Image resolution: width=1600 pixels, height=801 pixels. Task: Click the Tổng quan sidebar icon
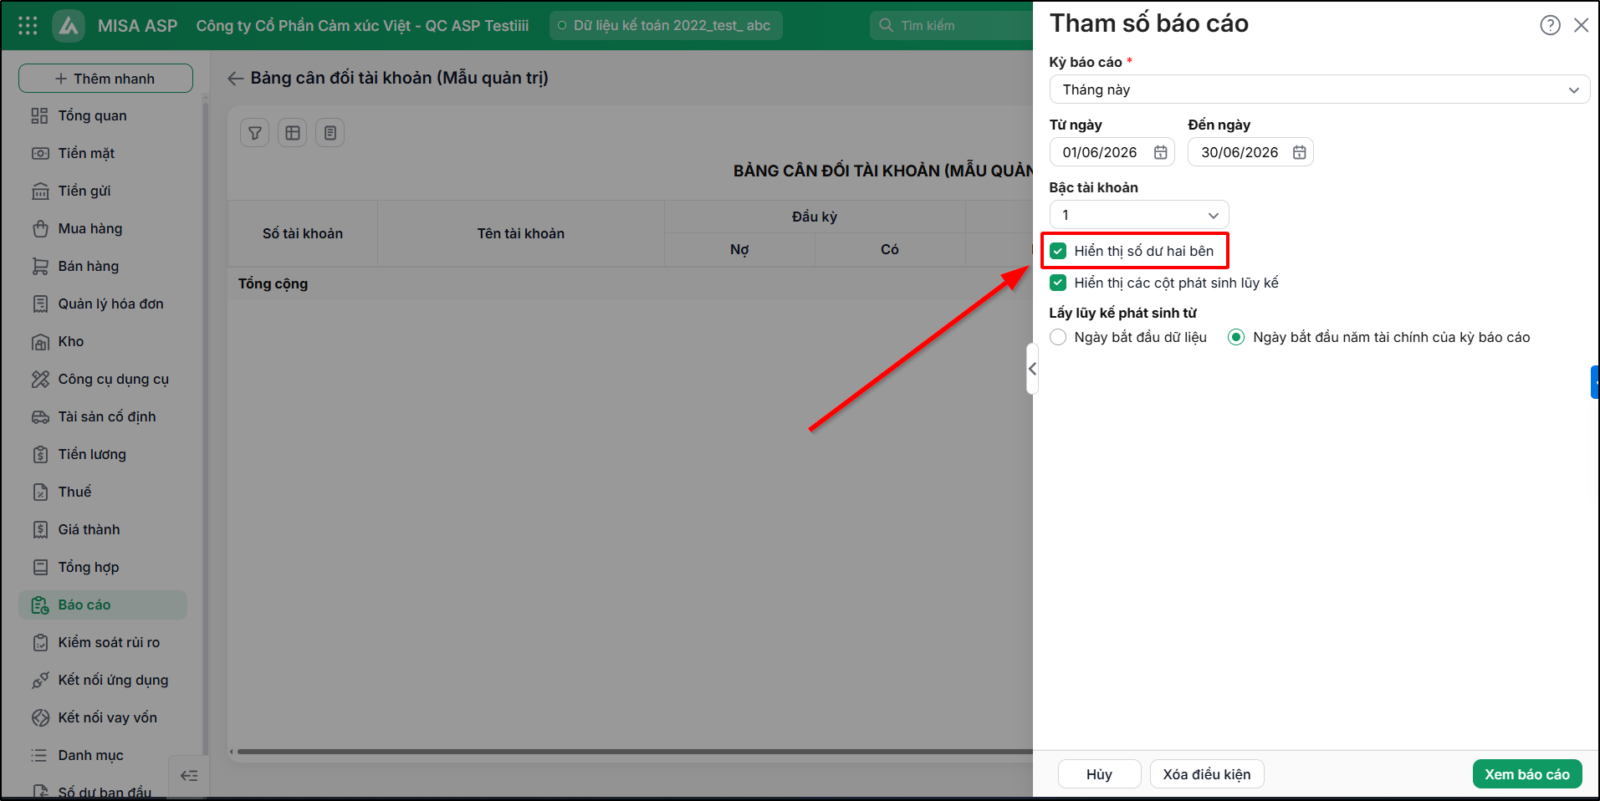tap(40, 116)
